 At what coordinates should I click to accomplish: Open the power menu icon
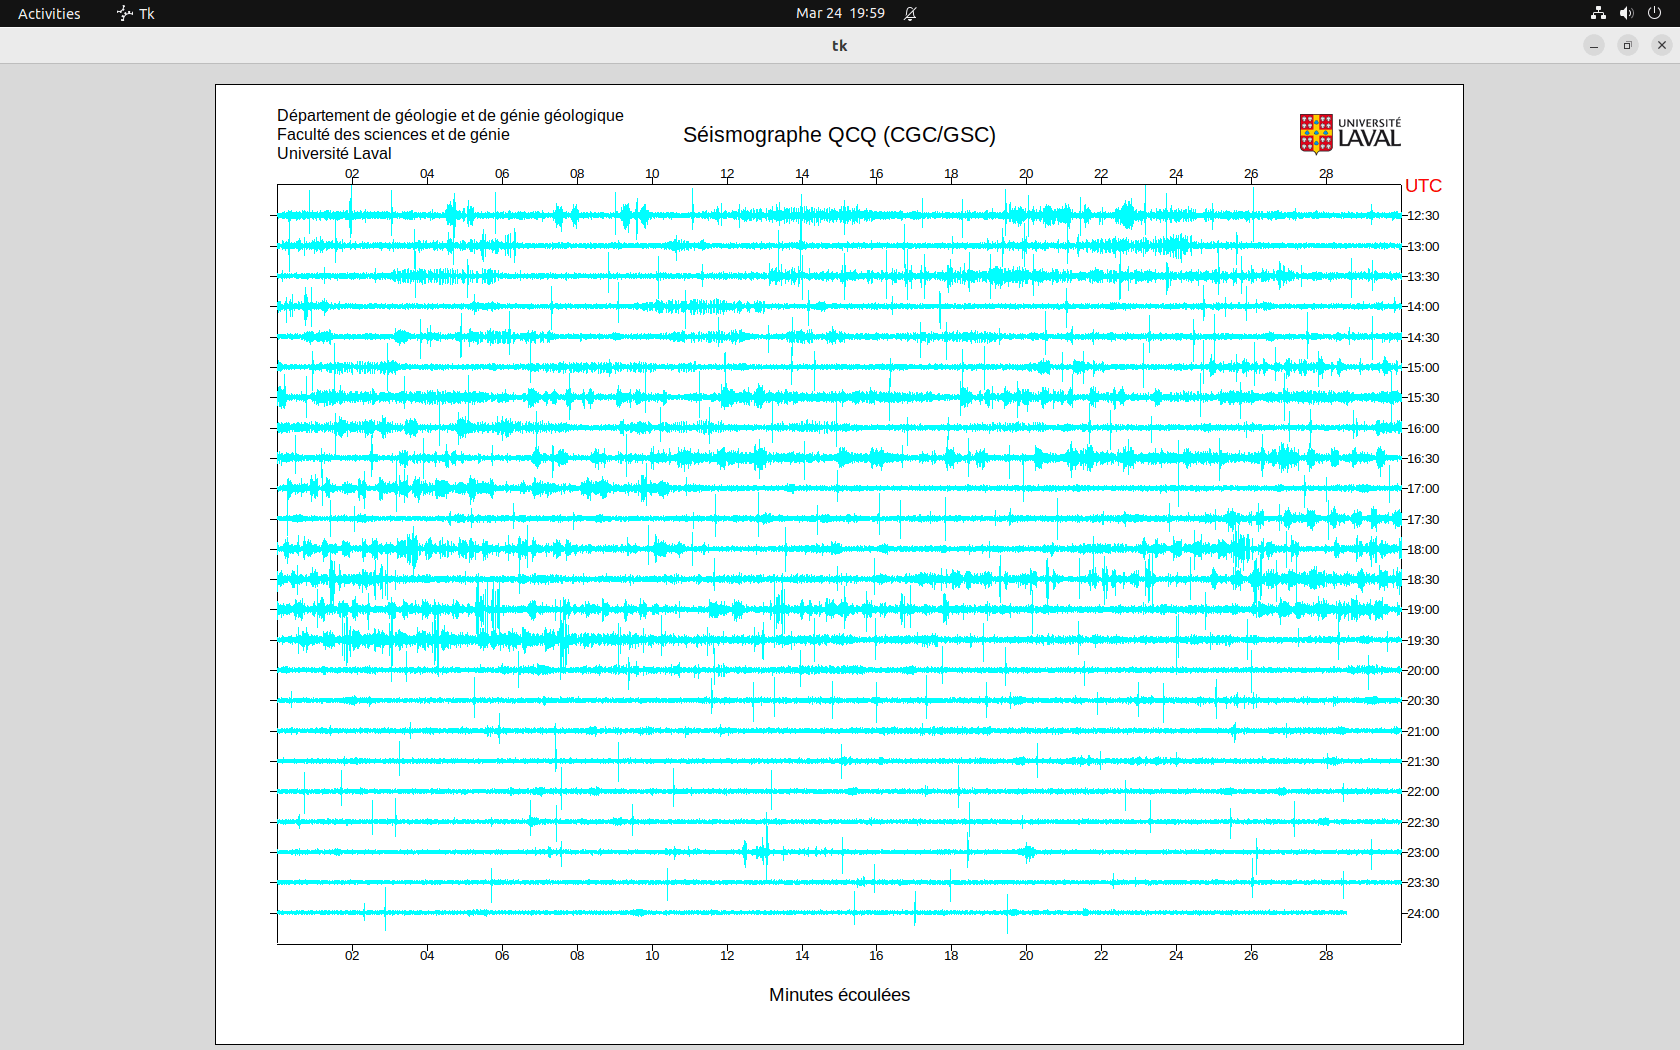[x=1654, y=13]
